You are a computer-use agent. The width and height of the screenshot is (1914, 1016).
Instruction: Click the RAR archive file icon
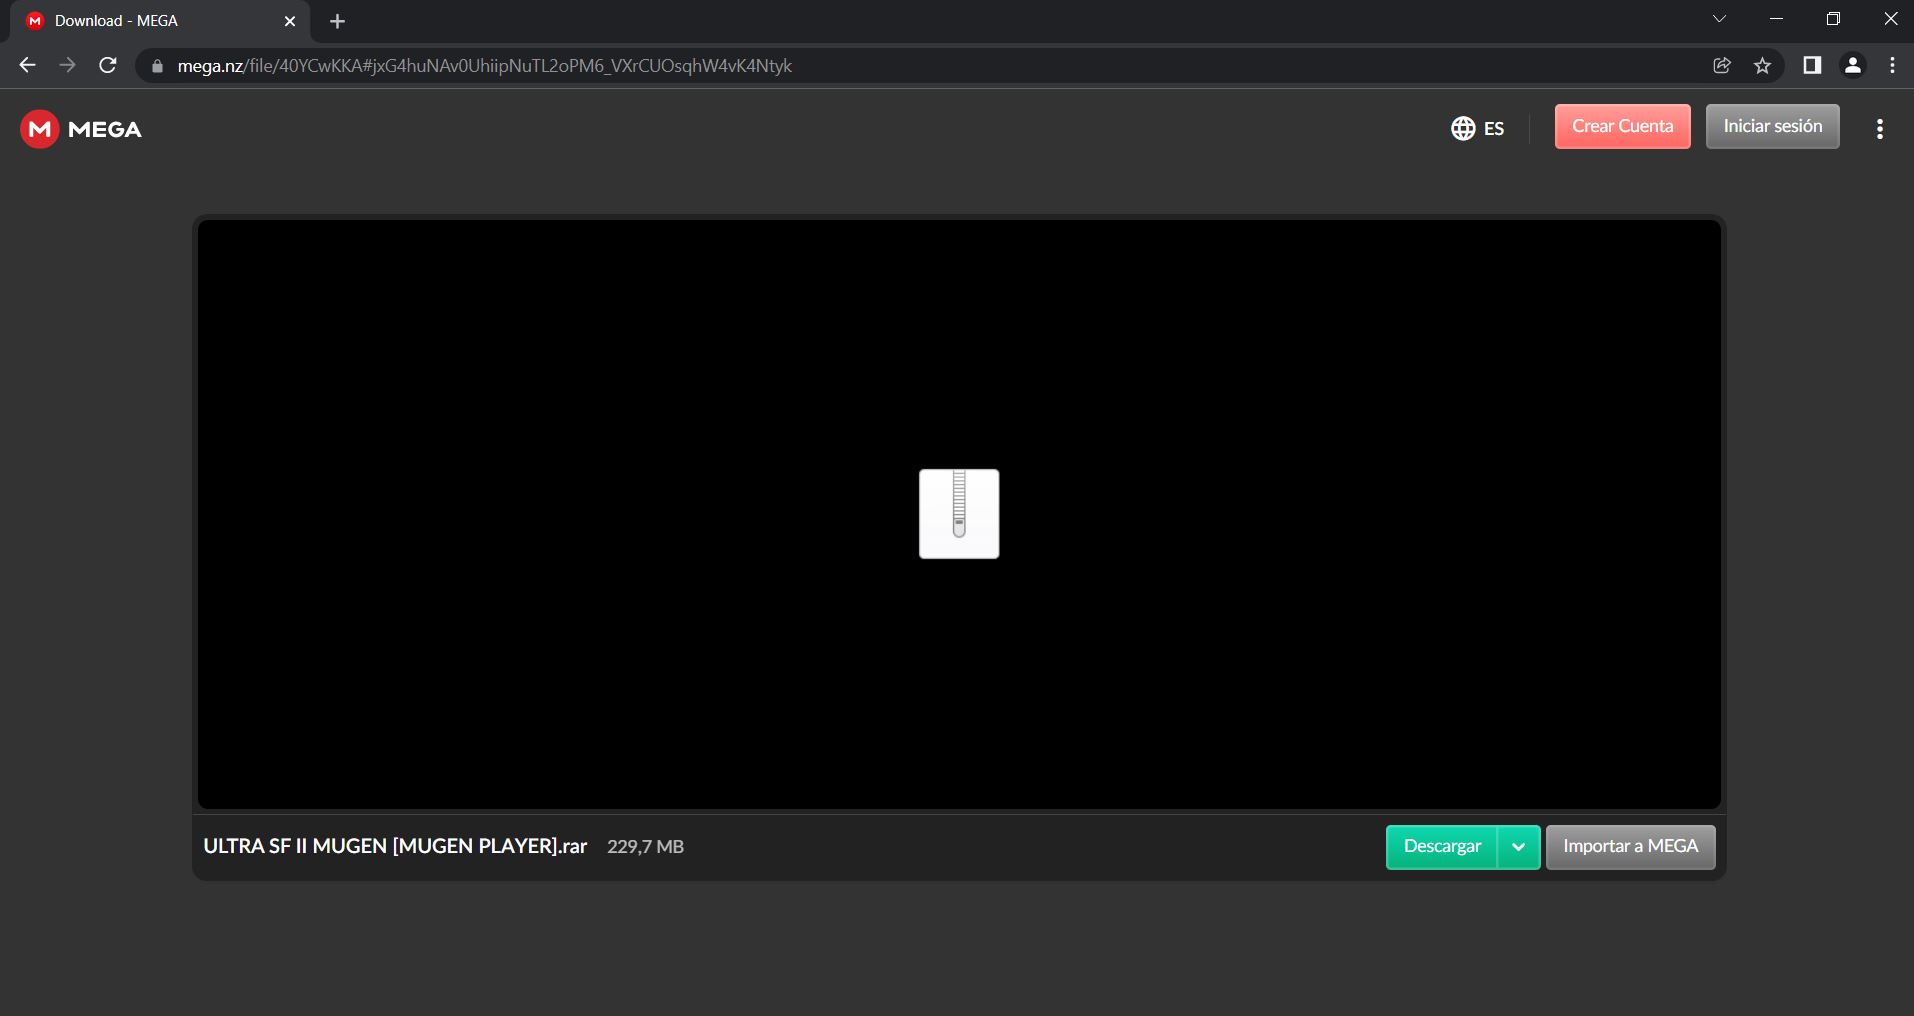coord(959,514)
